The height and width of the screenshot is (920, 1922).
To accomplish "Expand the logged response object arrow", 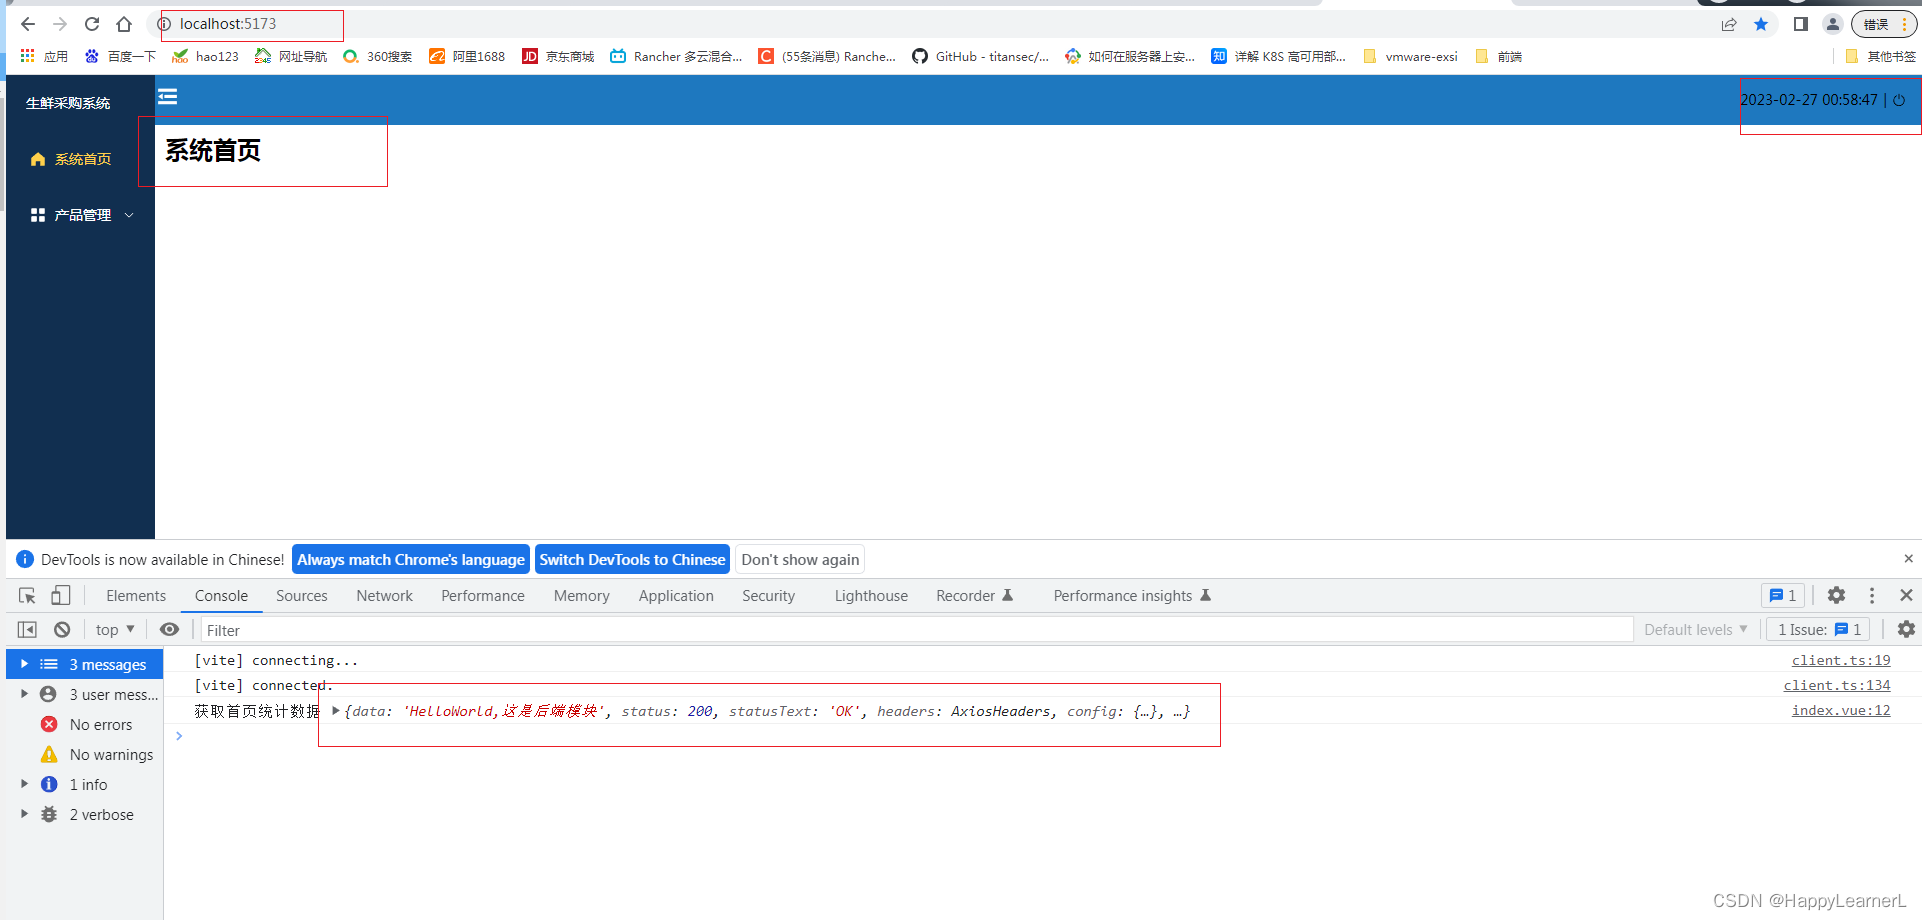I will click(336, 711).
